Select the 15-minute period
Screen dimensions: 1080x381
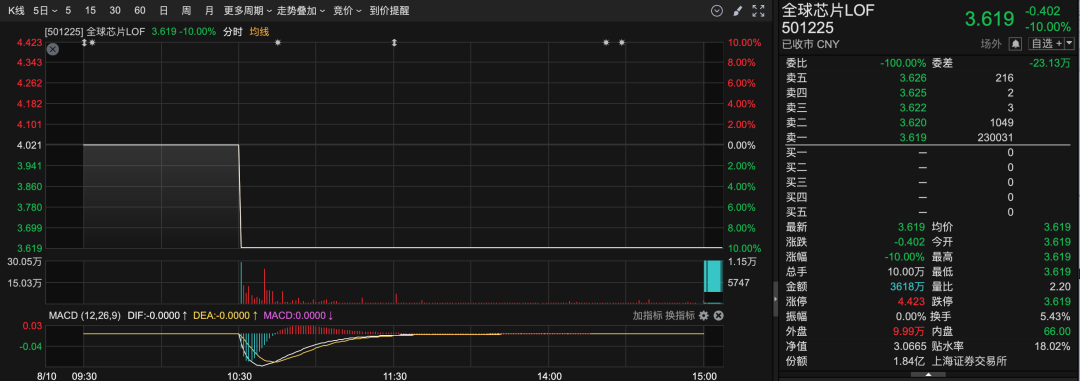point(90,10)
